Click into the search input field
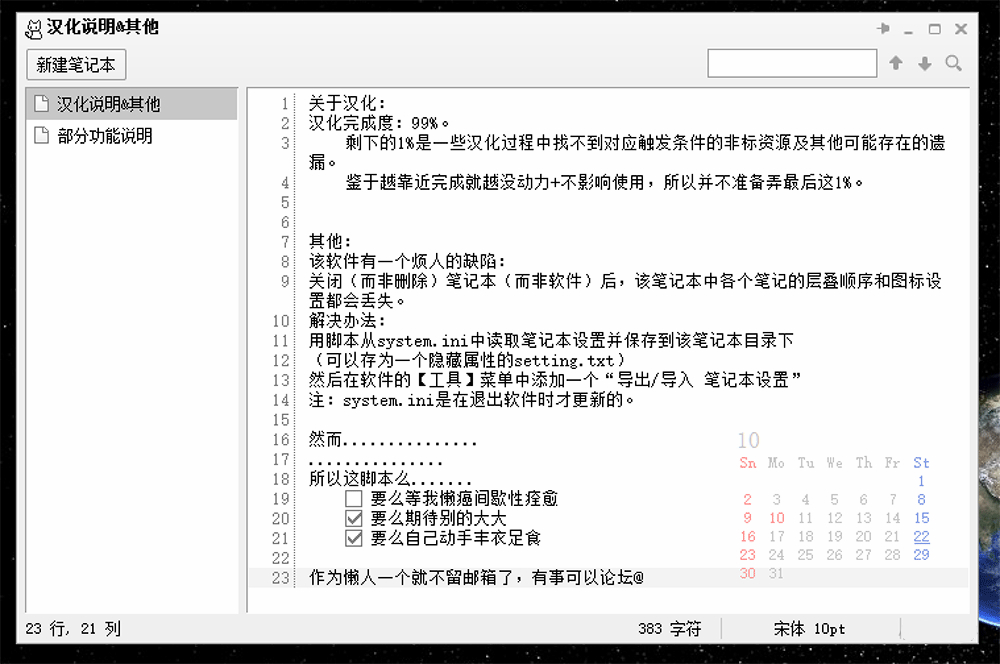This screenshot has width=1000, height=664. [x=792, y=63]
